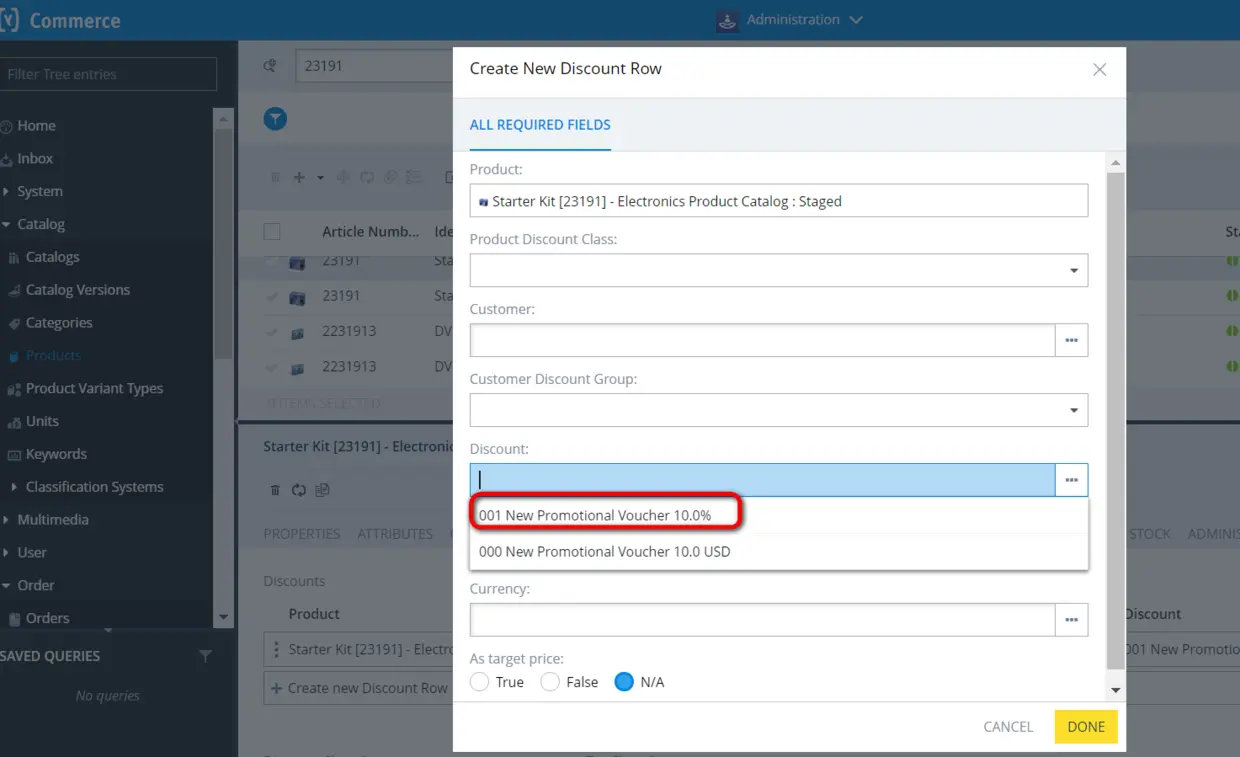This screenshot has height=757, width=1240.
Task: Click the Currency input field
Action: (x=763, y=620)
